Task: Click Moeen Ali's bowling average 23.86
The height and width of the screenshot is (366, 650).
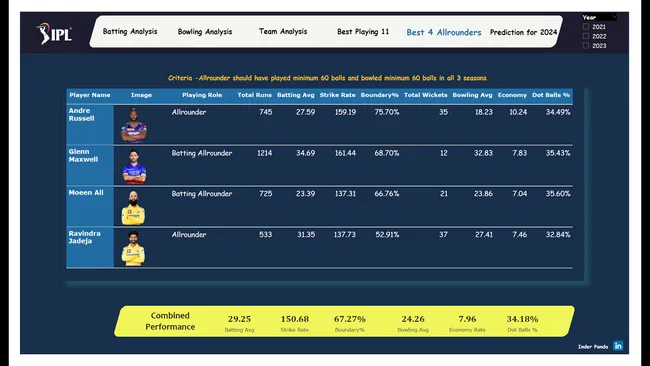Action: coord(483,194)
